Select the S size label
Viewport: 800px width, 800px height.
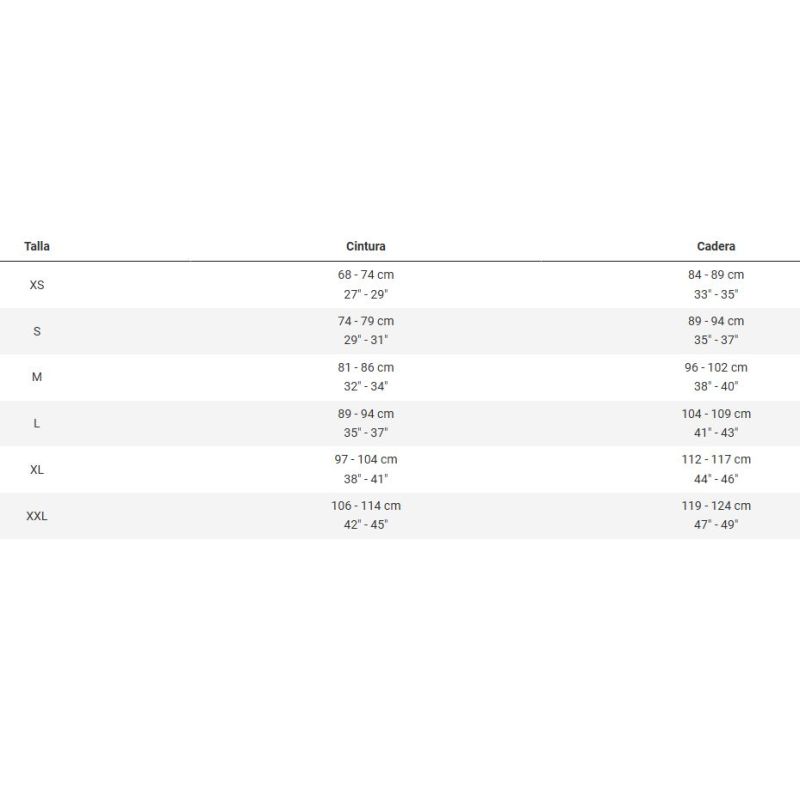pyautogui.click(x=37, y=331)
